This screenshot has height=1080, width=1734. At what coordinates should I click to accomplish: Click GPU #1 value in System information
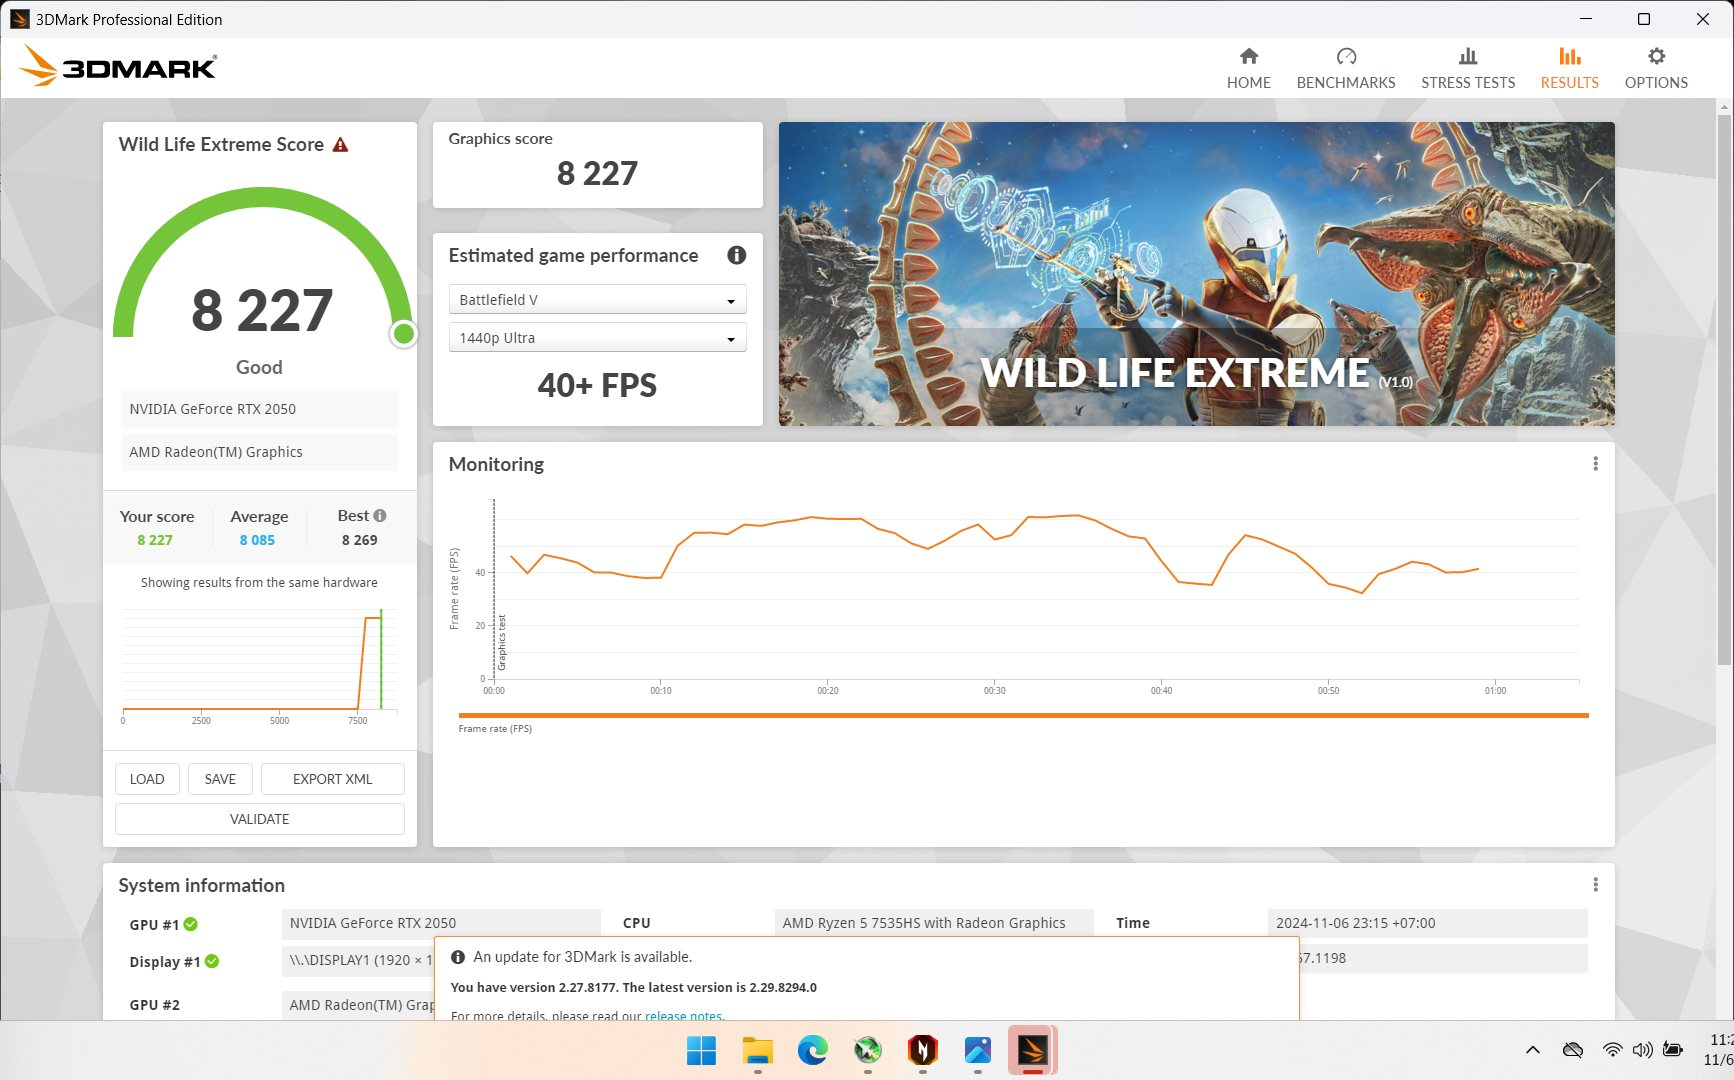[x=441, y=923]
